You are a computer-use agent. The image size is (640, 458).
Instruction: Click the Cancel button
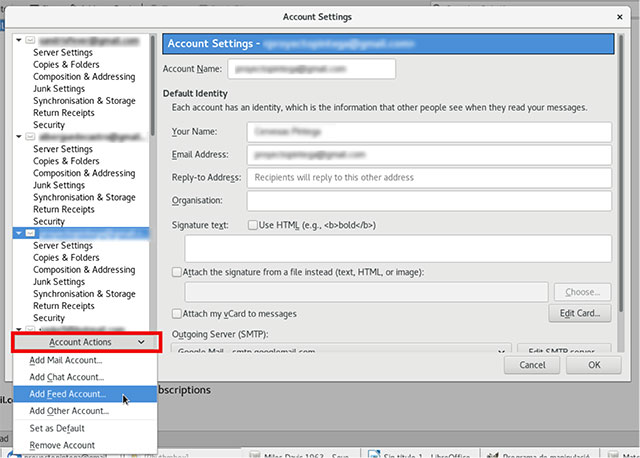(x=532, y=365)
